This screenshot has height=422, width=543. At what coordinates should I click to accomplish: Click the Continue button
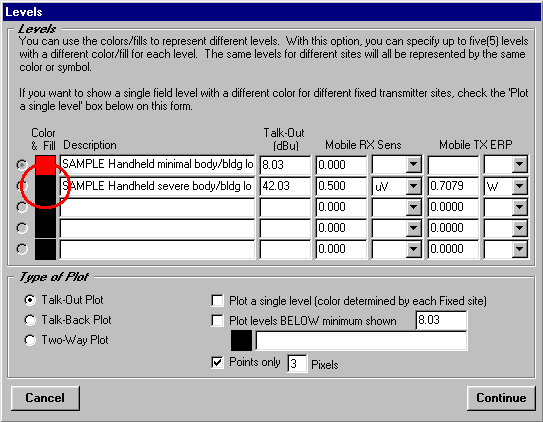(x=501, y=398)
